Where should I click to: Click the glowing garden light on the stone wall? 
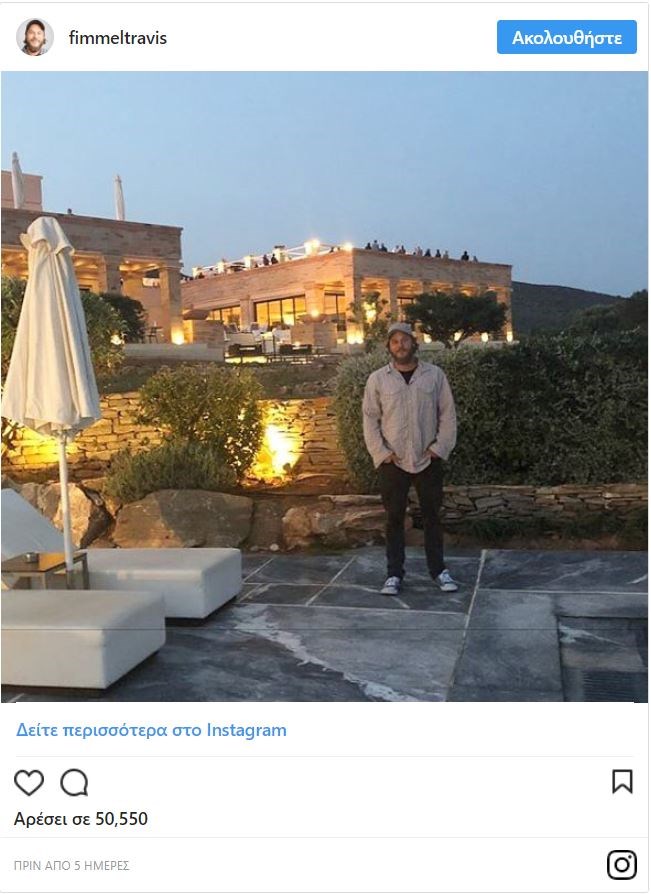pos(279,450)
